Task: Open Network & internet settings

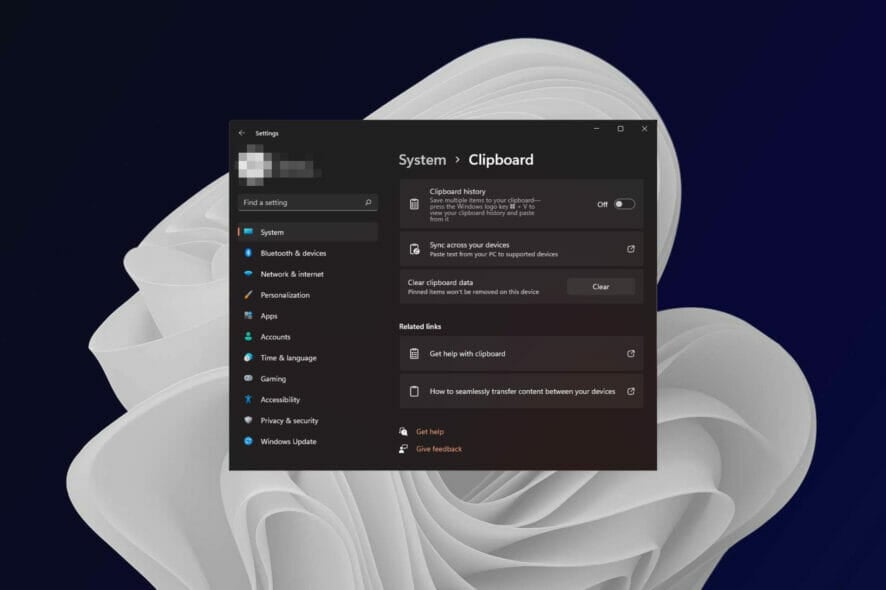Action: point(308,274)
